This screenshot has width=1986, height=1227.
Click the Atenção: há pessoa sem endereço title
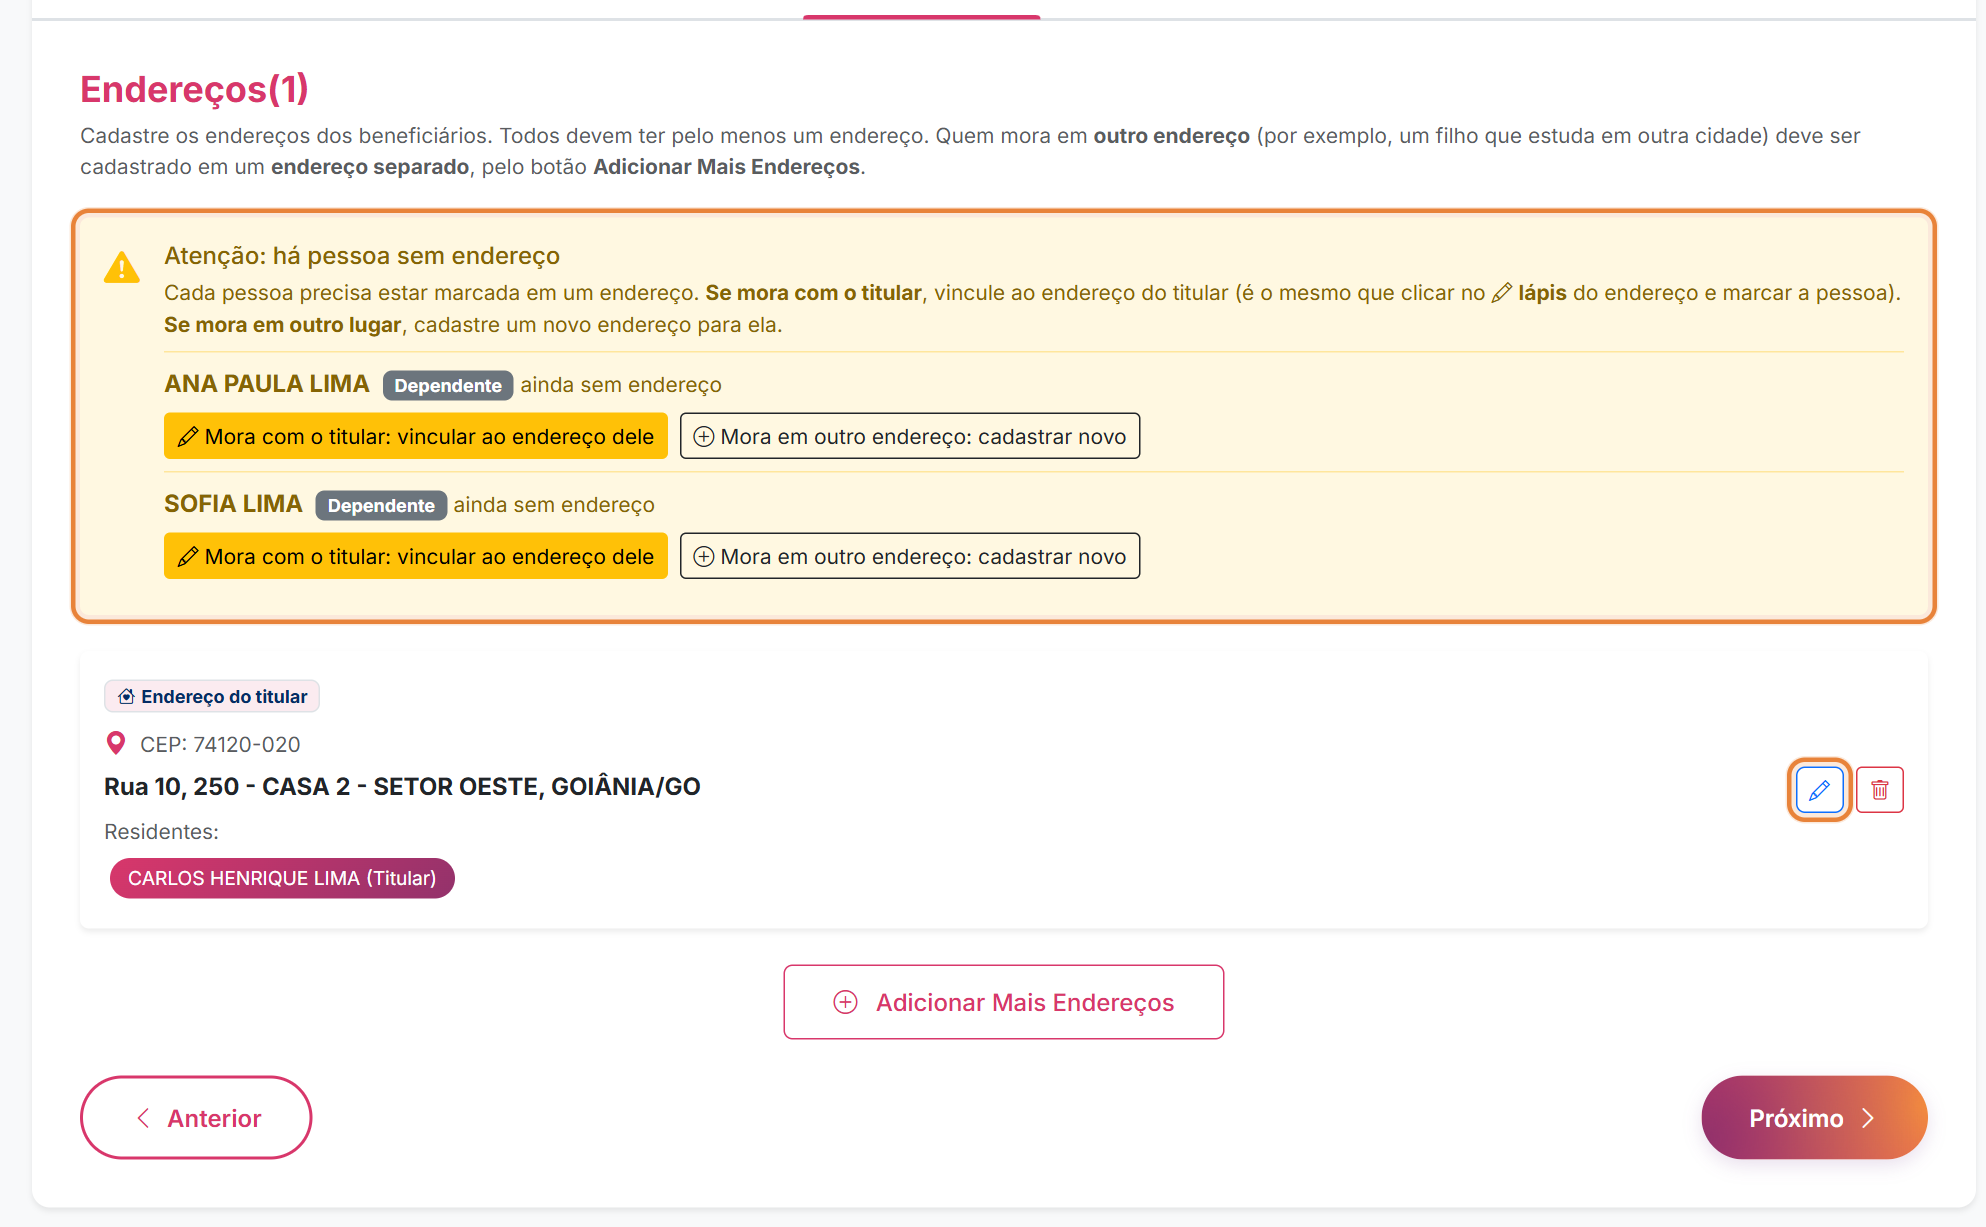362,256
